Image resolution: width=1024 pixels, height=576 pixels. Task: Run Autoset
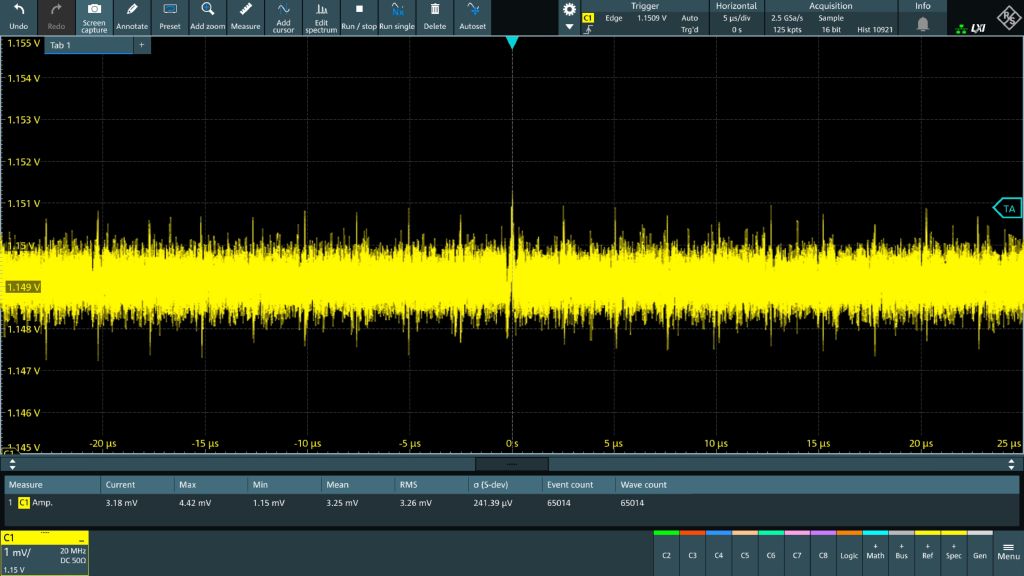(471, 16)
